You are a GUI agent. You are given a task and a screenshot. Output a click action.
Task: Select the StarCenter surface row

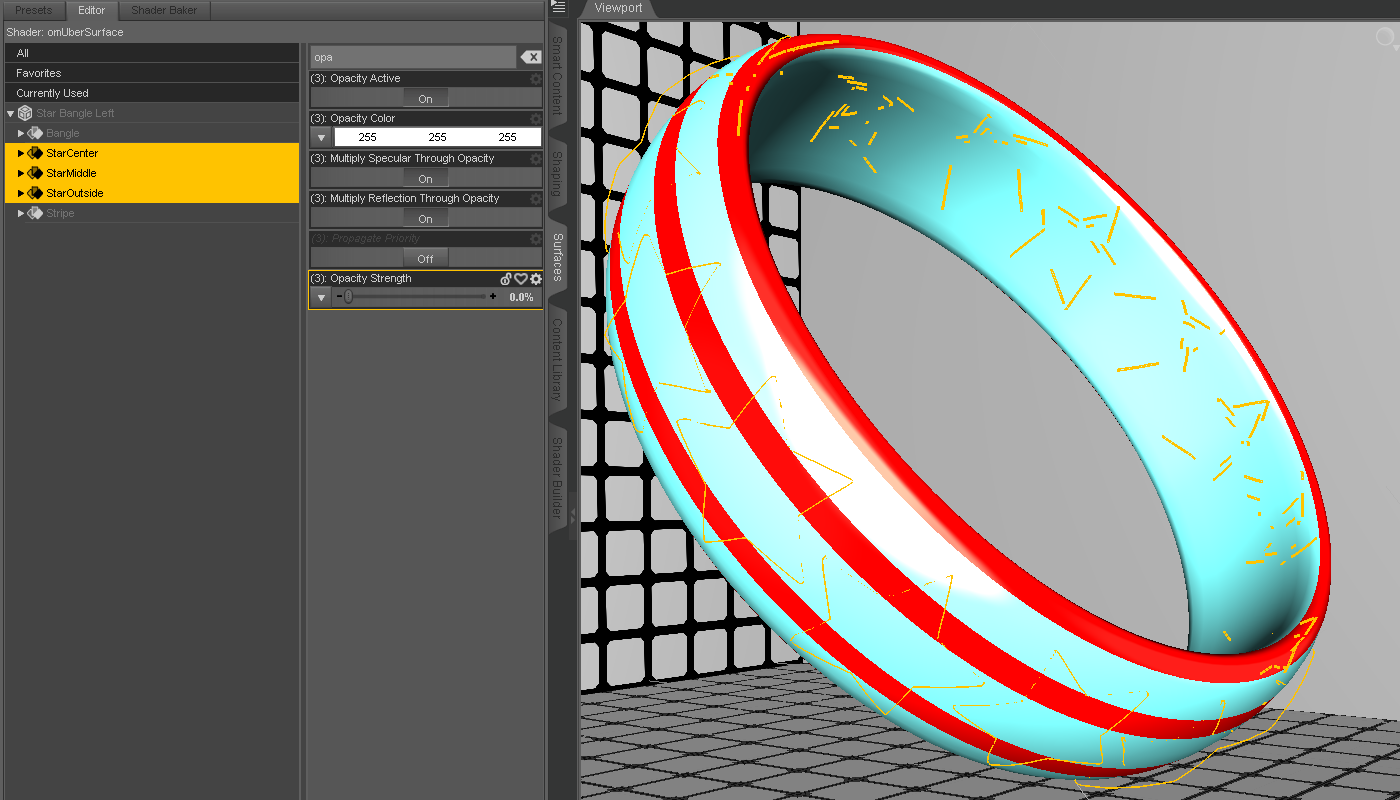tap(152, 153)
